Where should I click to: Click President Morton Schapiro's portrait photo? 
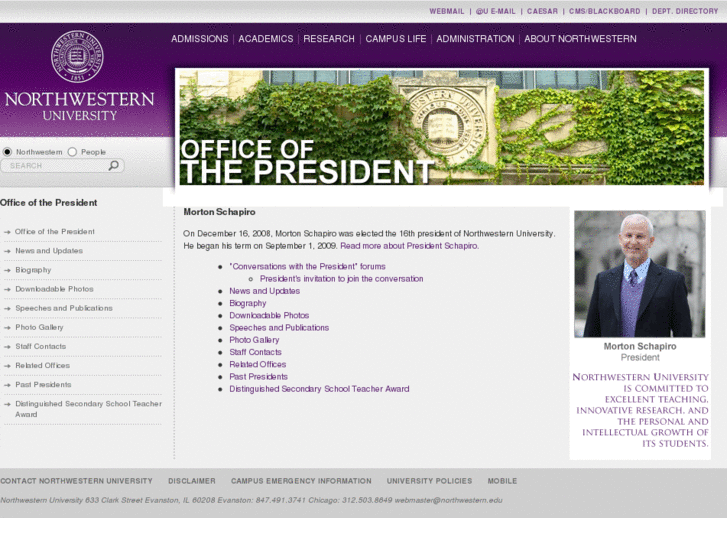point(639,274)
